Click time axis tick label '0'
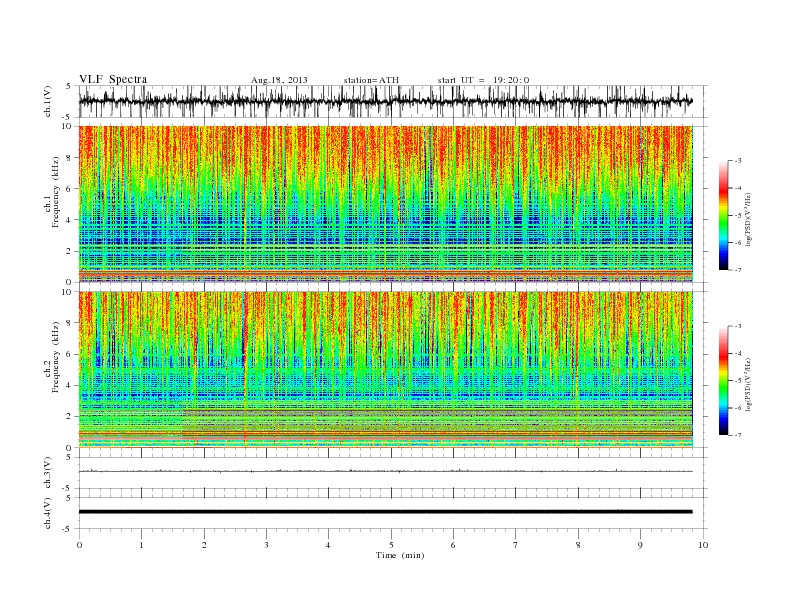This screenshot has width=792, height=612. pos(79,545)
